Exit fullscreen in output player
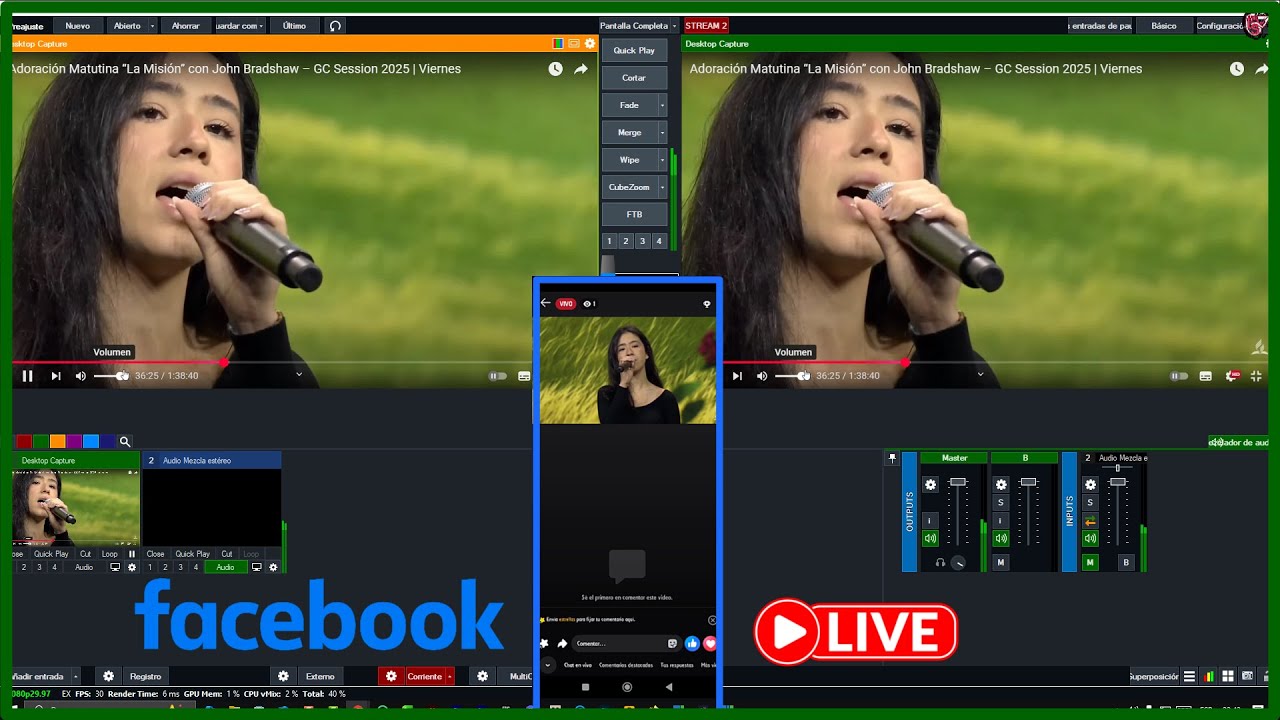This screenshot has height=720, width=1280. point(1257,376)
